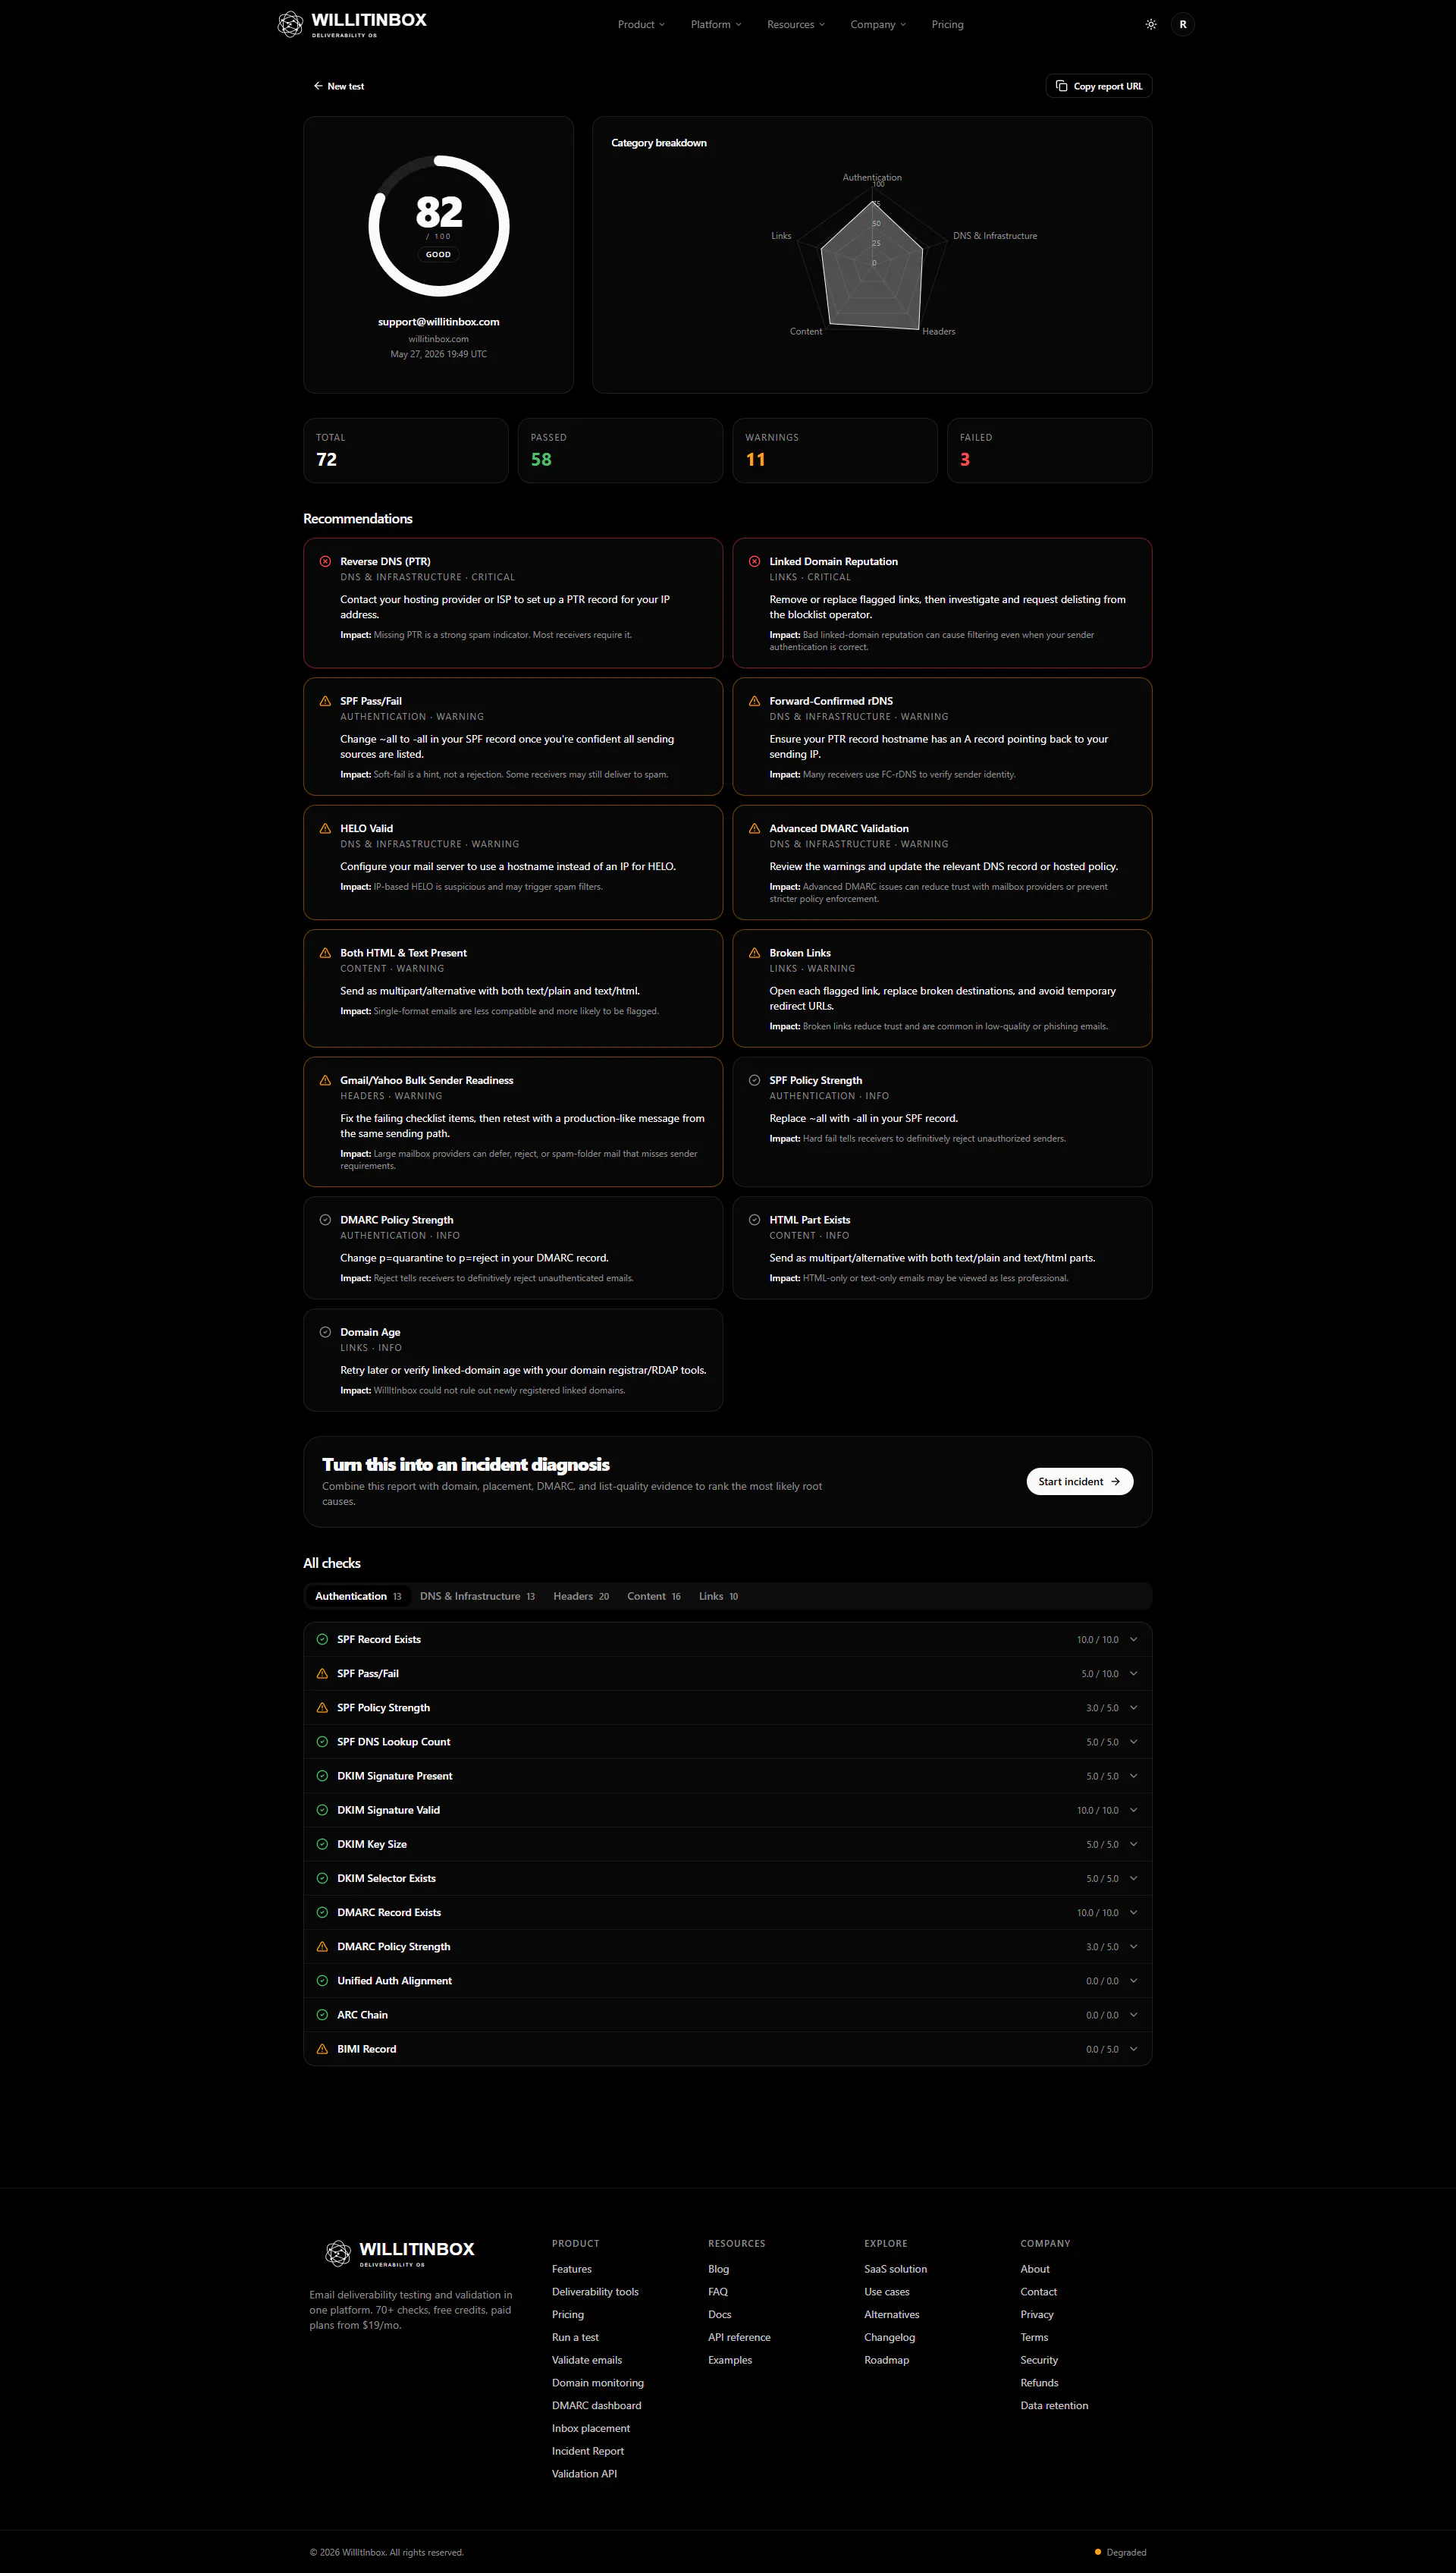The image size is (1456, 2573).
Task: Expand the BIMI Record row chevron
Action: pyautogui.click(x=1133, y=2049)
